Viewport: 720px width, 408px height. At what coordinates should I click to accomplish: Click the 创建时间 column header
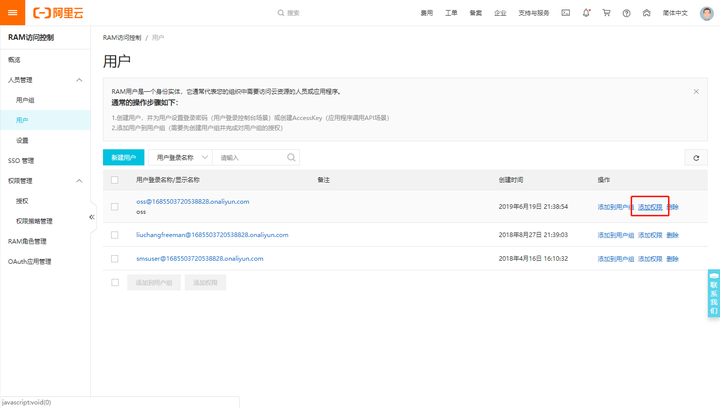click(511, 180)
